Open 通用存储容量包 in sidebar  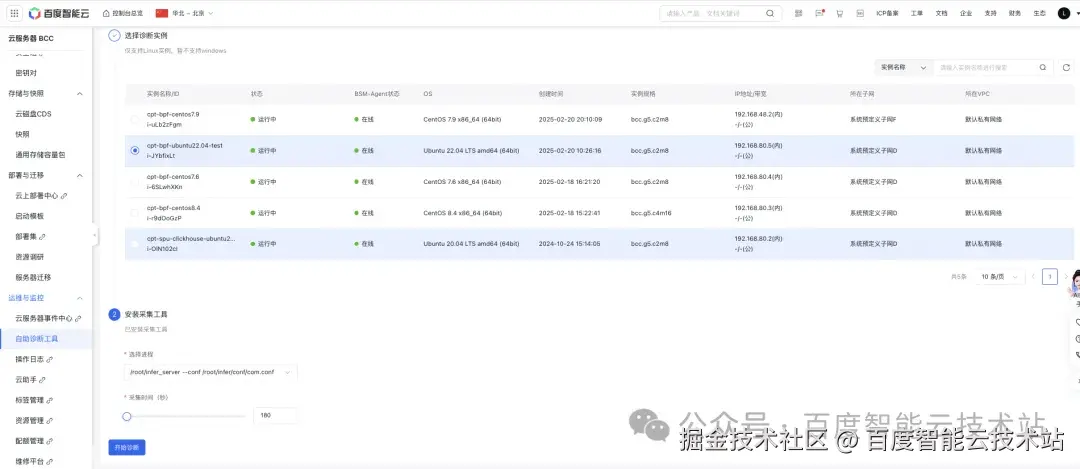point(40,155)
